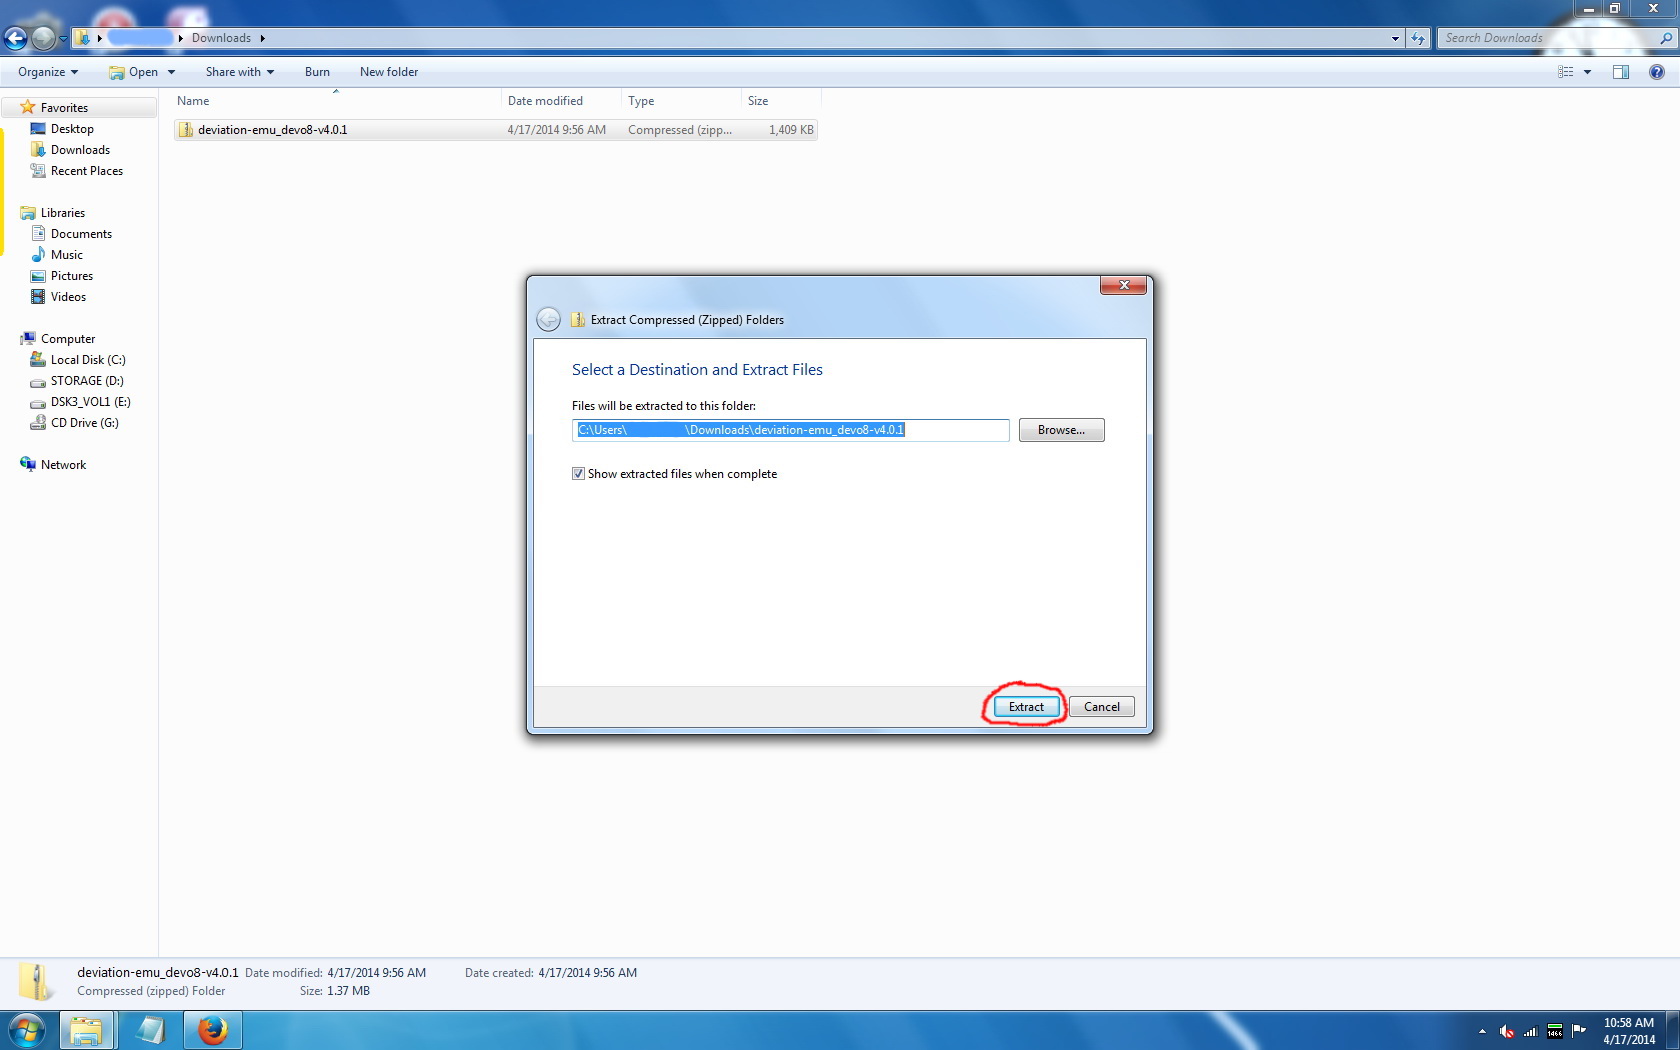The height and width of the screenshot is (1050, 1680).
Task: Open the view options dropdown arrow
Action: pyautogui.click(x=1587, y=72)
